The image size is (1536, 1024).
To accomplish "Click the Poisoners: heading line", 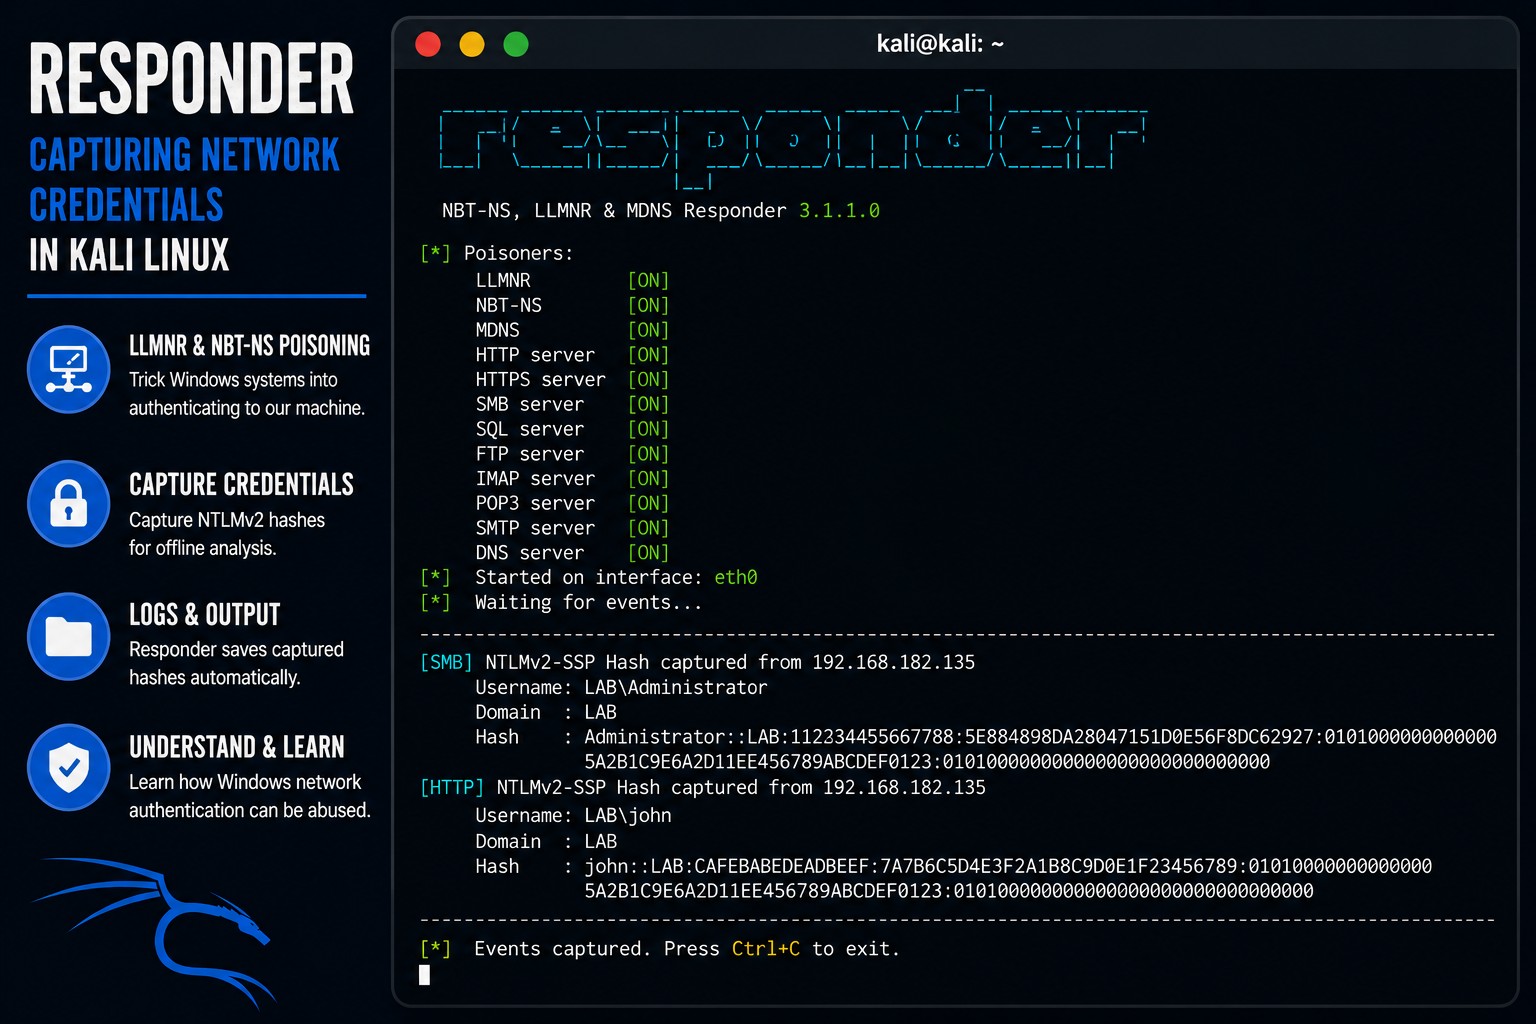I will 497,253.
